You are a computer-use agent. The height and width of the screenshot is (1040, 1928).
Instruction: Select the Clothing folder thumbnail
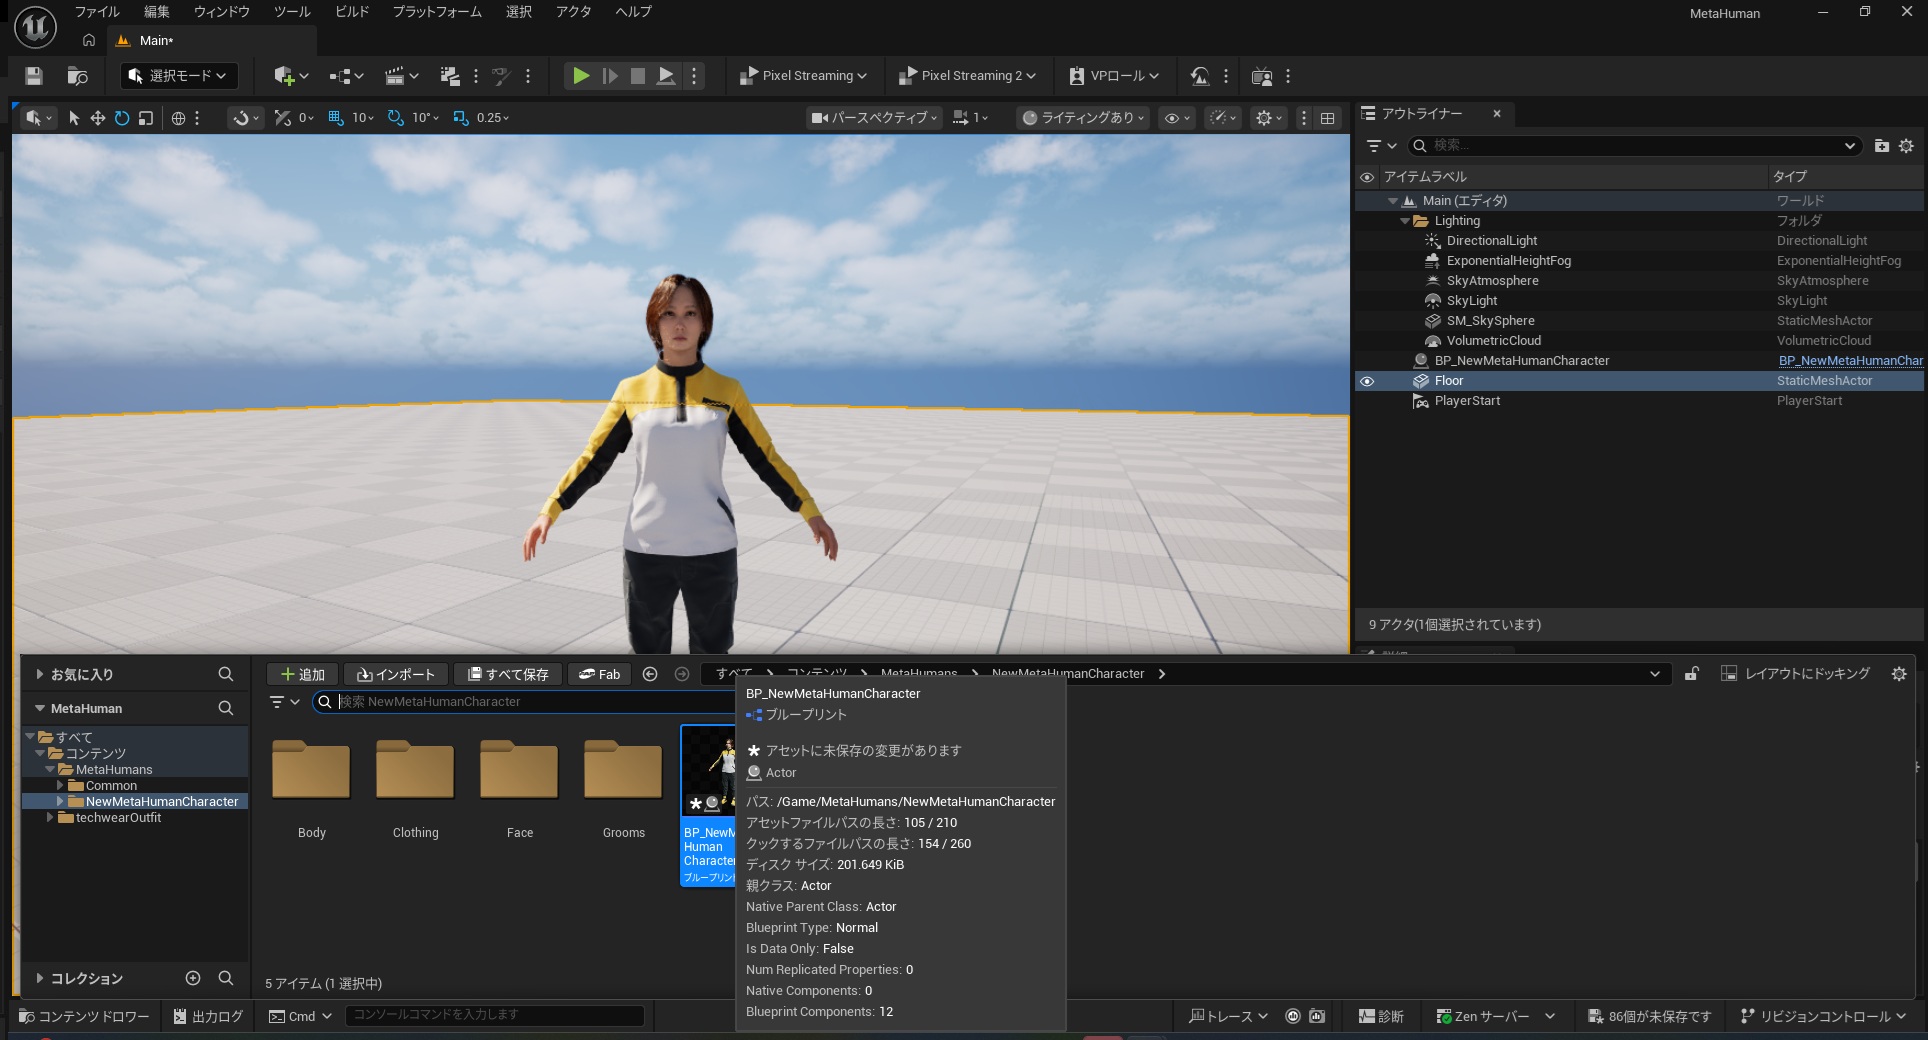[x=415, y=770]
